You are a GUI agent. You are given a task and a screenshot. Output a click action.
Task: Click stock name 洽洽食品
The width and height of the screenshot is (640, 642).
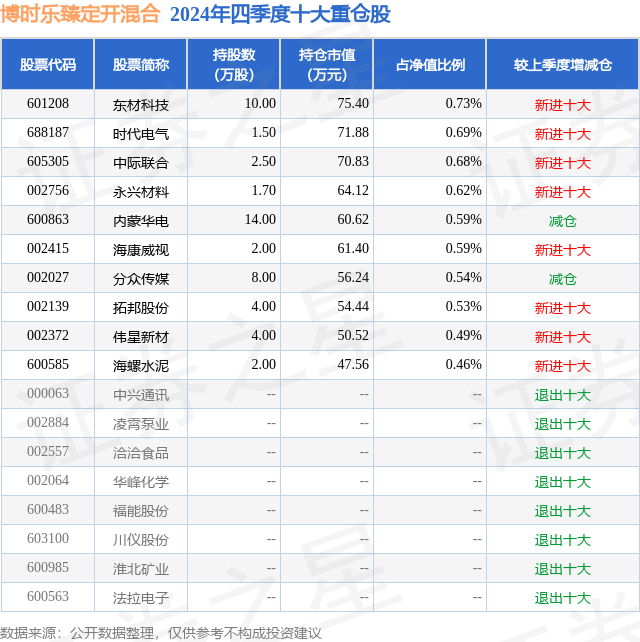pyautogui.click(x=141, y=453)
